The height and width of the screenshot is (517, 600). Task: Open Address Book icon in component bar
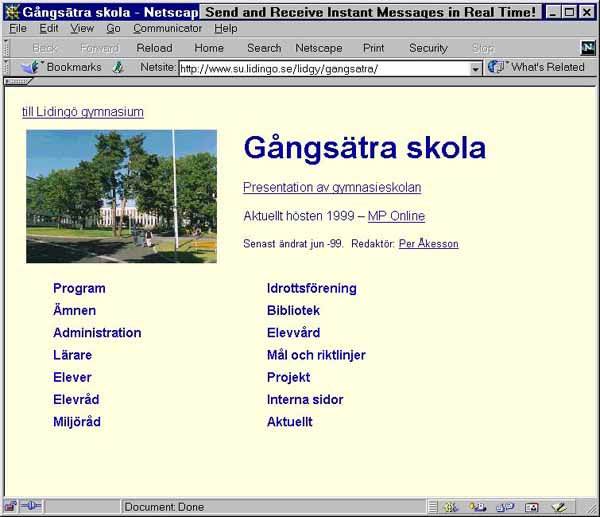coord(532,507)
